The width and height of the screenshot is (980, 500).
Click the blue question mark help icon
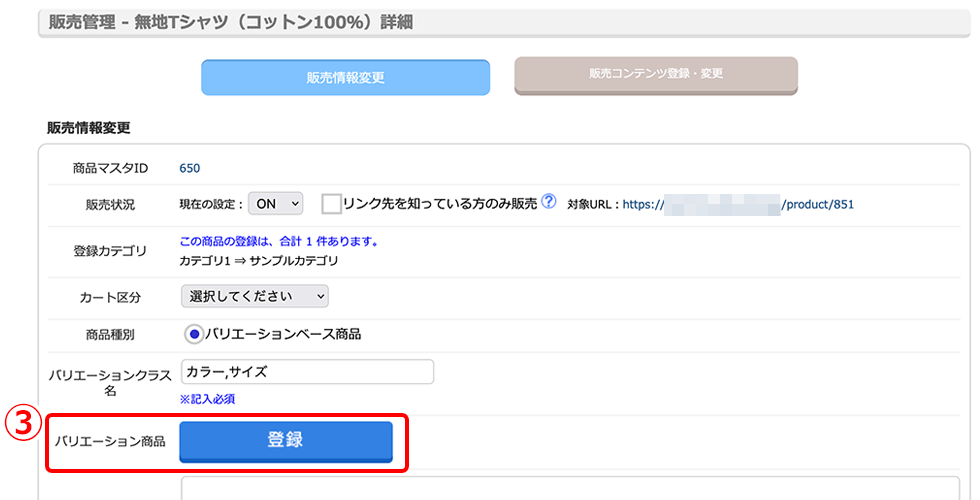point(549,202)
